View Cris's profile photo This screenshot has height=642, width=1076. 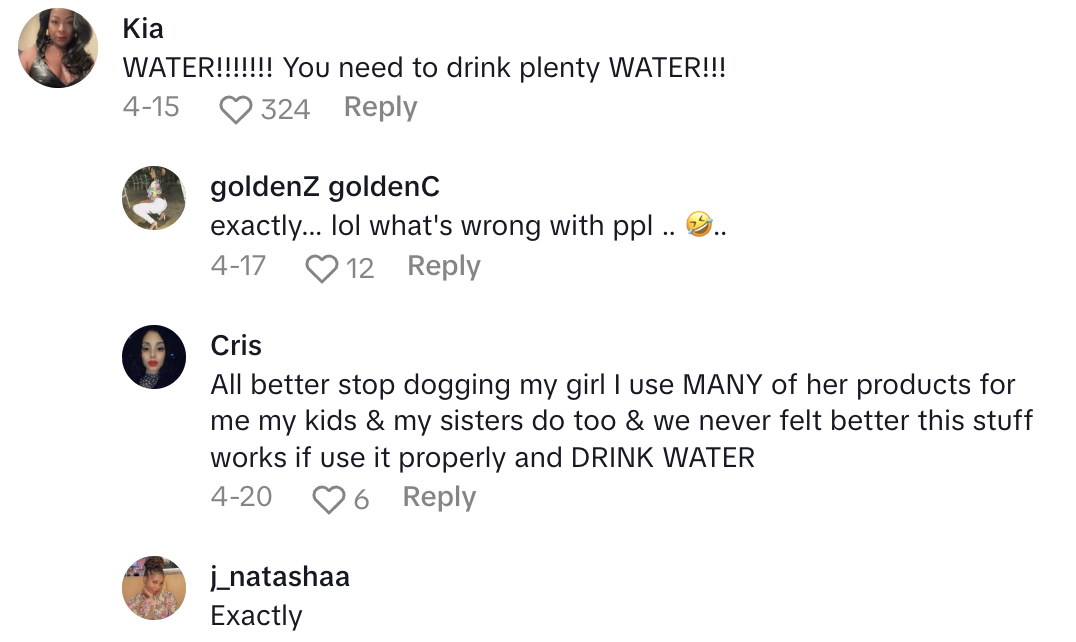(154, 357)
